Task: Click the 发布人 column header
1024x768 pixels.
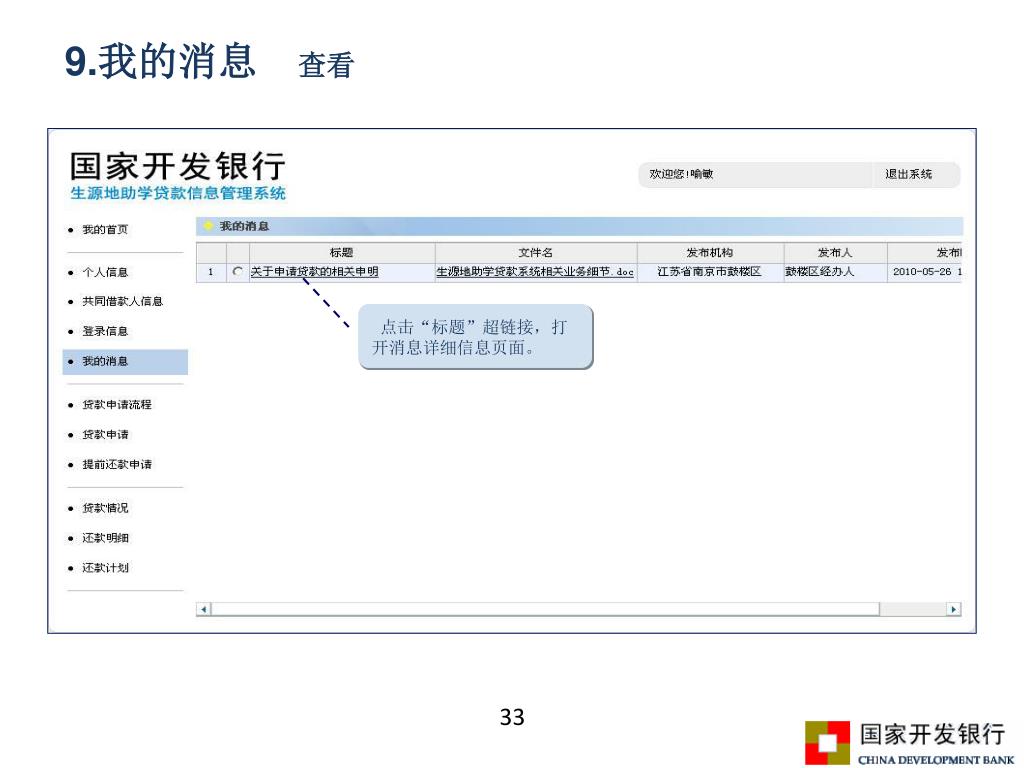Action: pyautogui.click(x=835, y=253)
